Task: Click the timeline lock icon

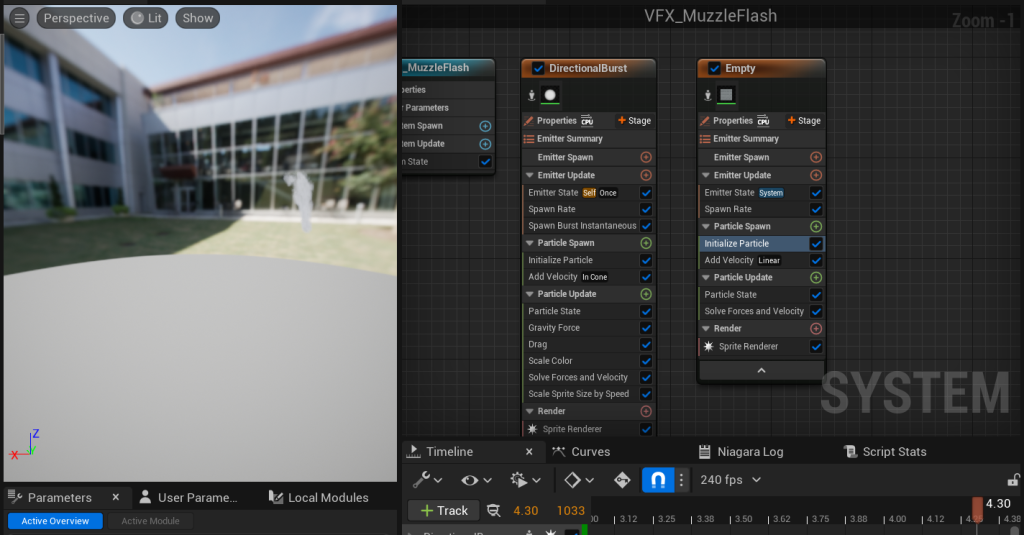Action: coord(1013,480)
